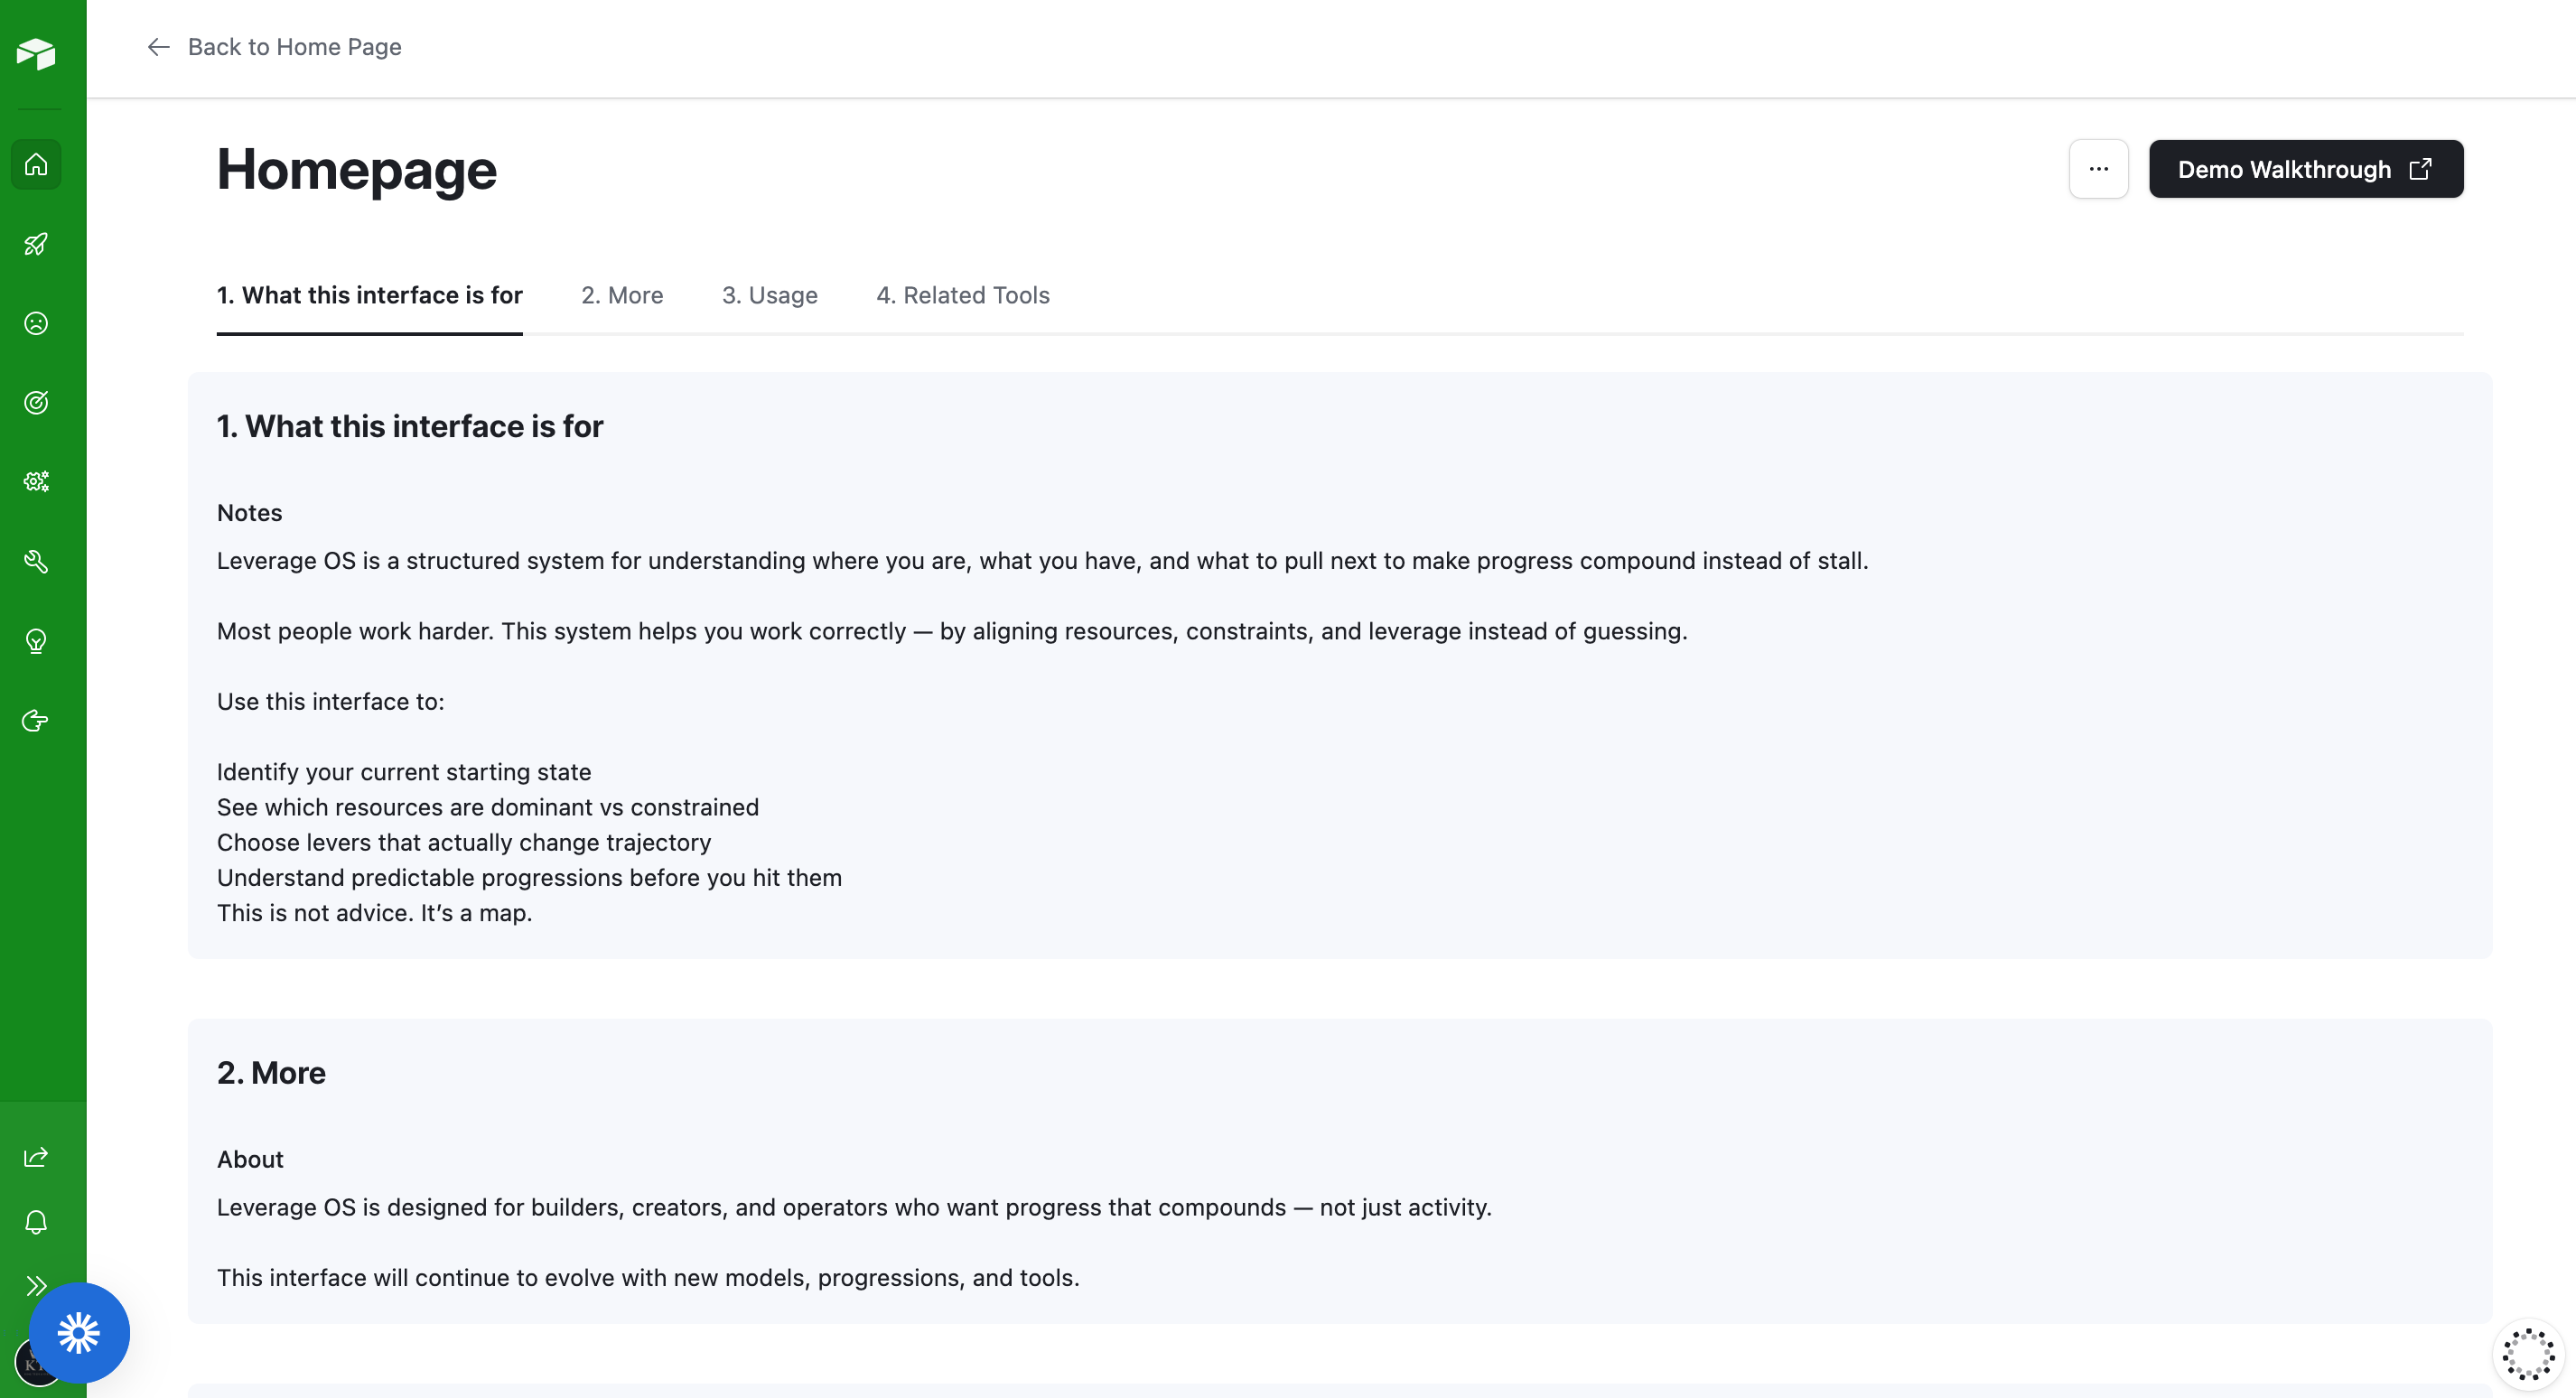Select the Home icon in the sidebar

click(x=36, y=164)
